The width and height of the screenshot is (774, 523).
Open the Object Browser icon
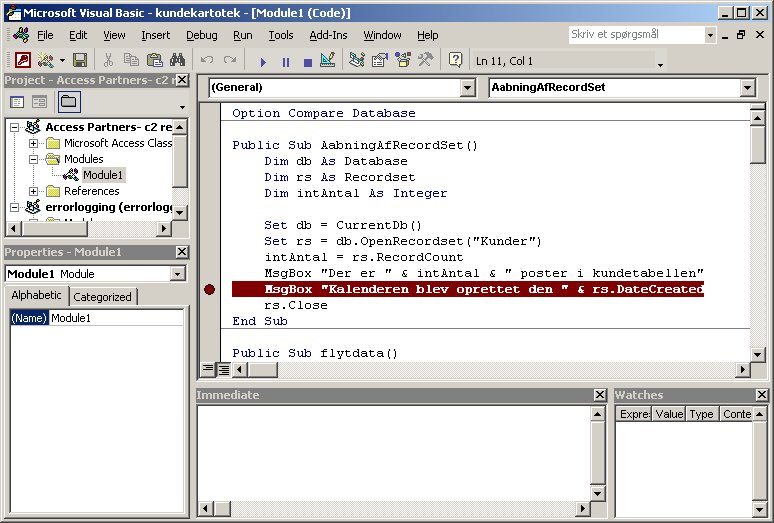coord(401,60)
